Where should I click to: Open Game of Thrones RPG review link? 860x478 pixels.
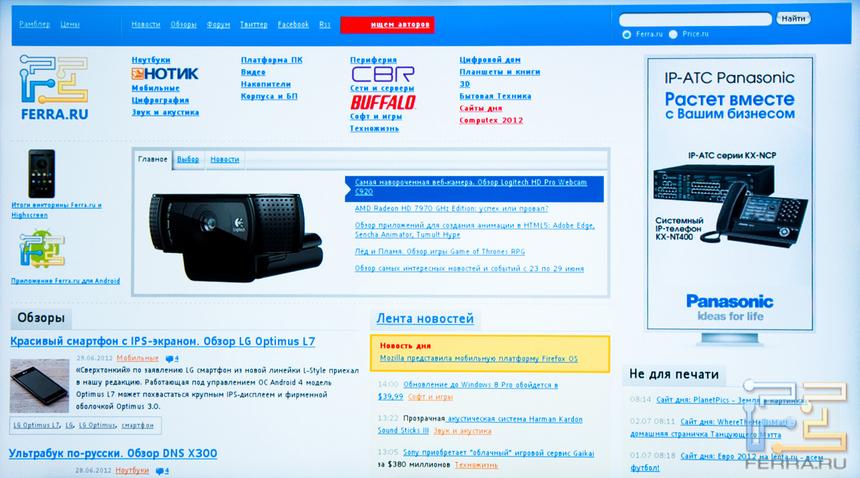click(439, 252)
